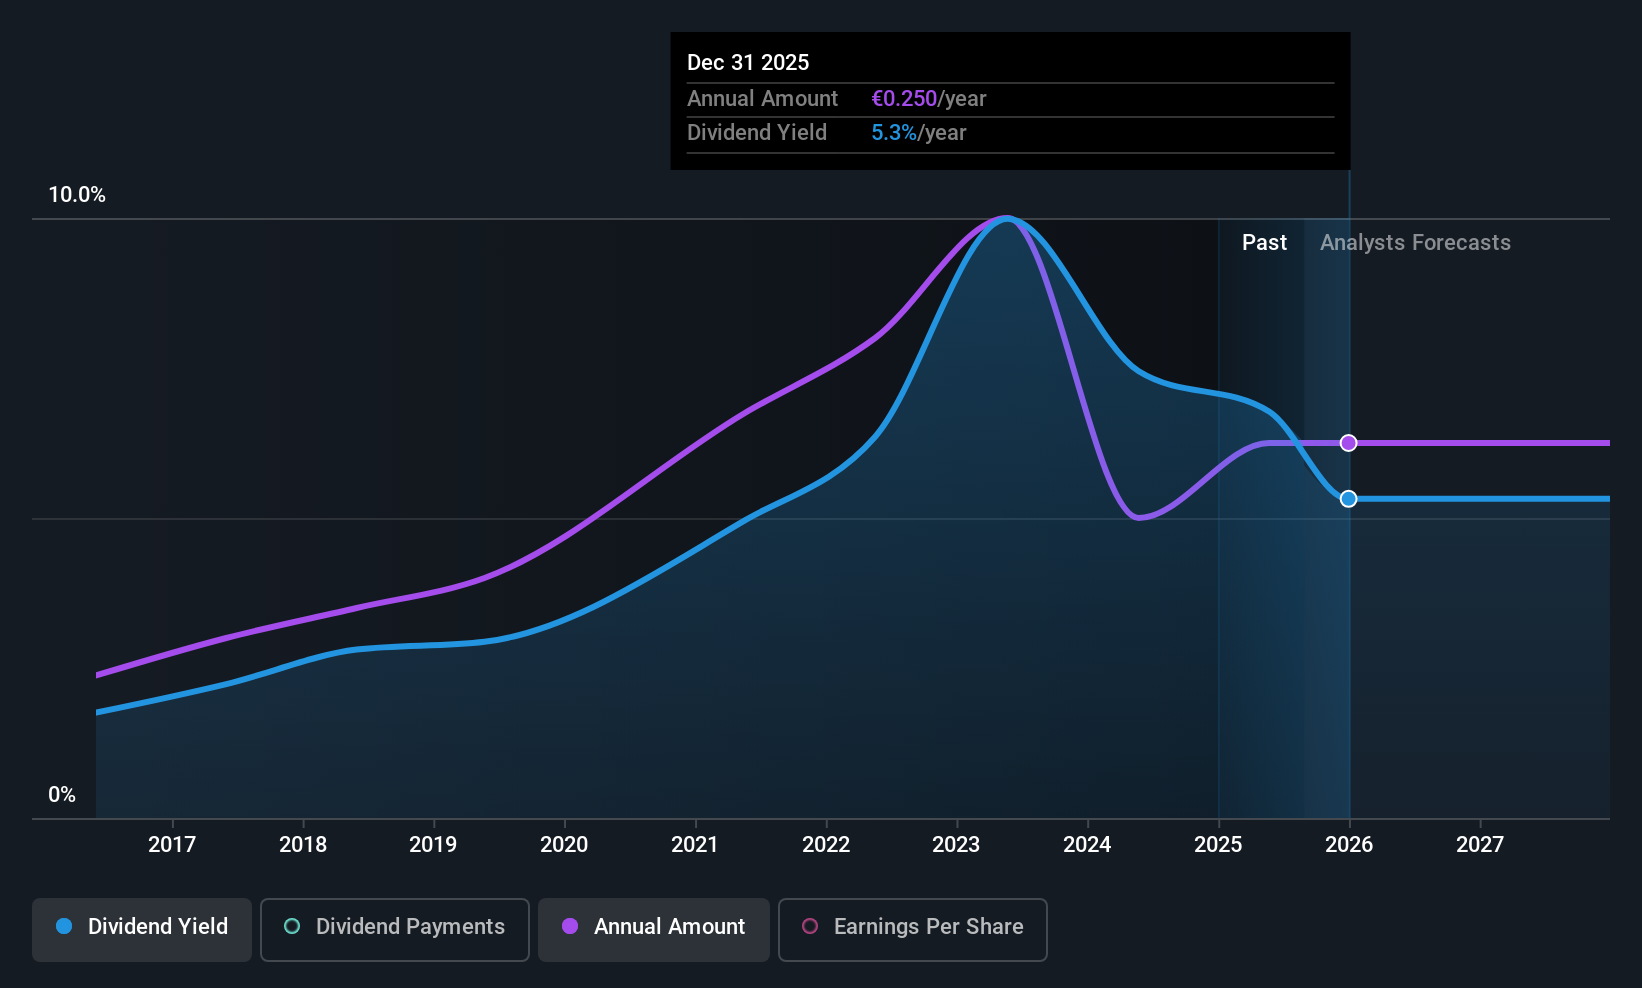Click the 'Analysts Forecasts' region label
The width and height of the screenshot is (1642, 988).
click(x=1415, y=243)
